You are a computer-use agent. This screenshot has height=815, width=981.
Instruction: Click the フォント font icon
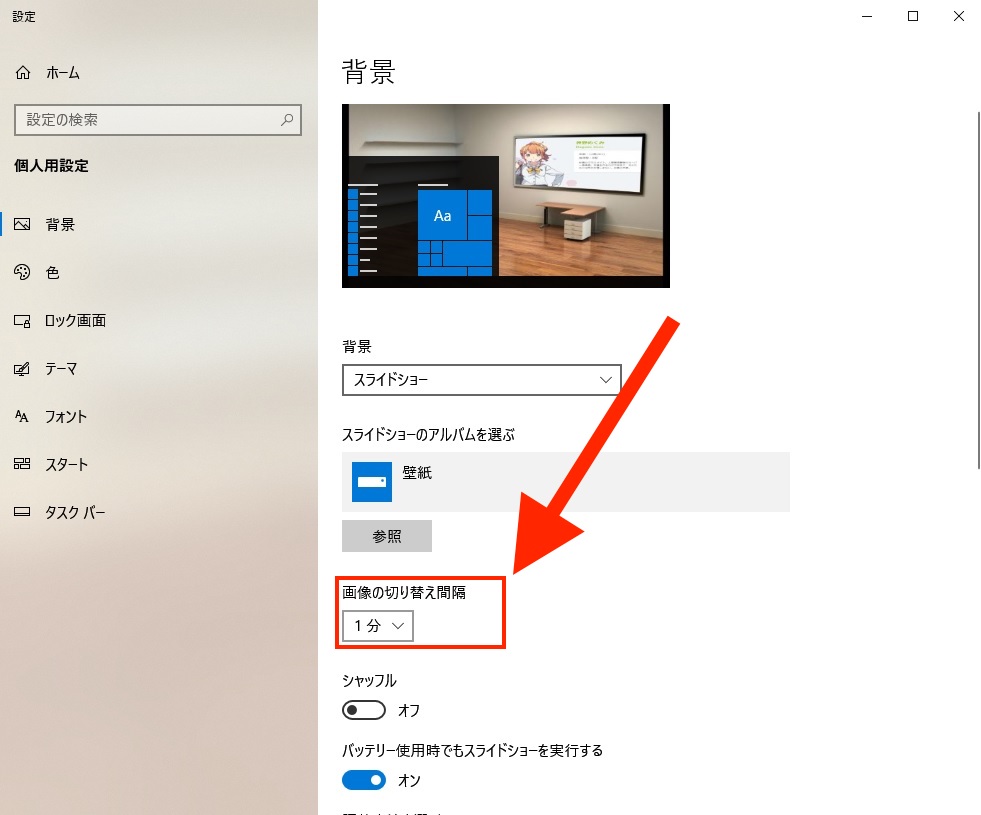[x=23, y=417]
